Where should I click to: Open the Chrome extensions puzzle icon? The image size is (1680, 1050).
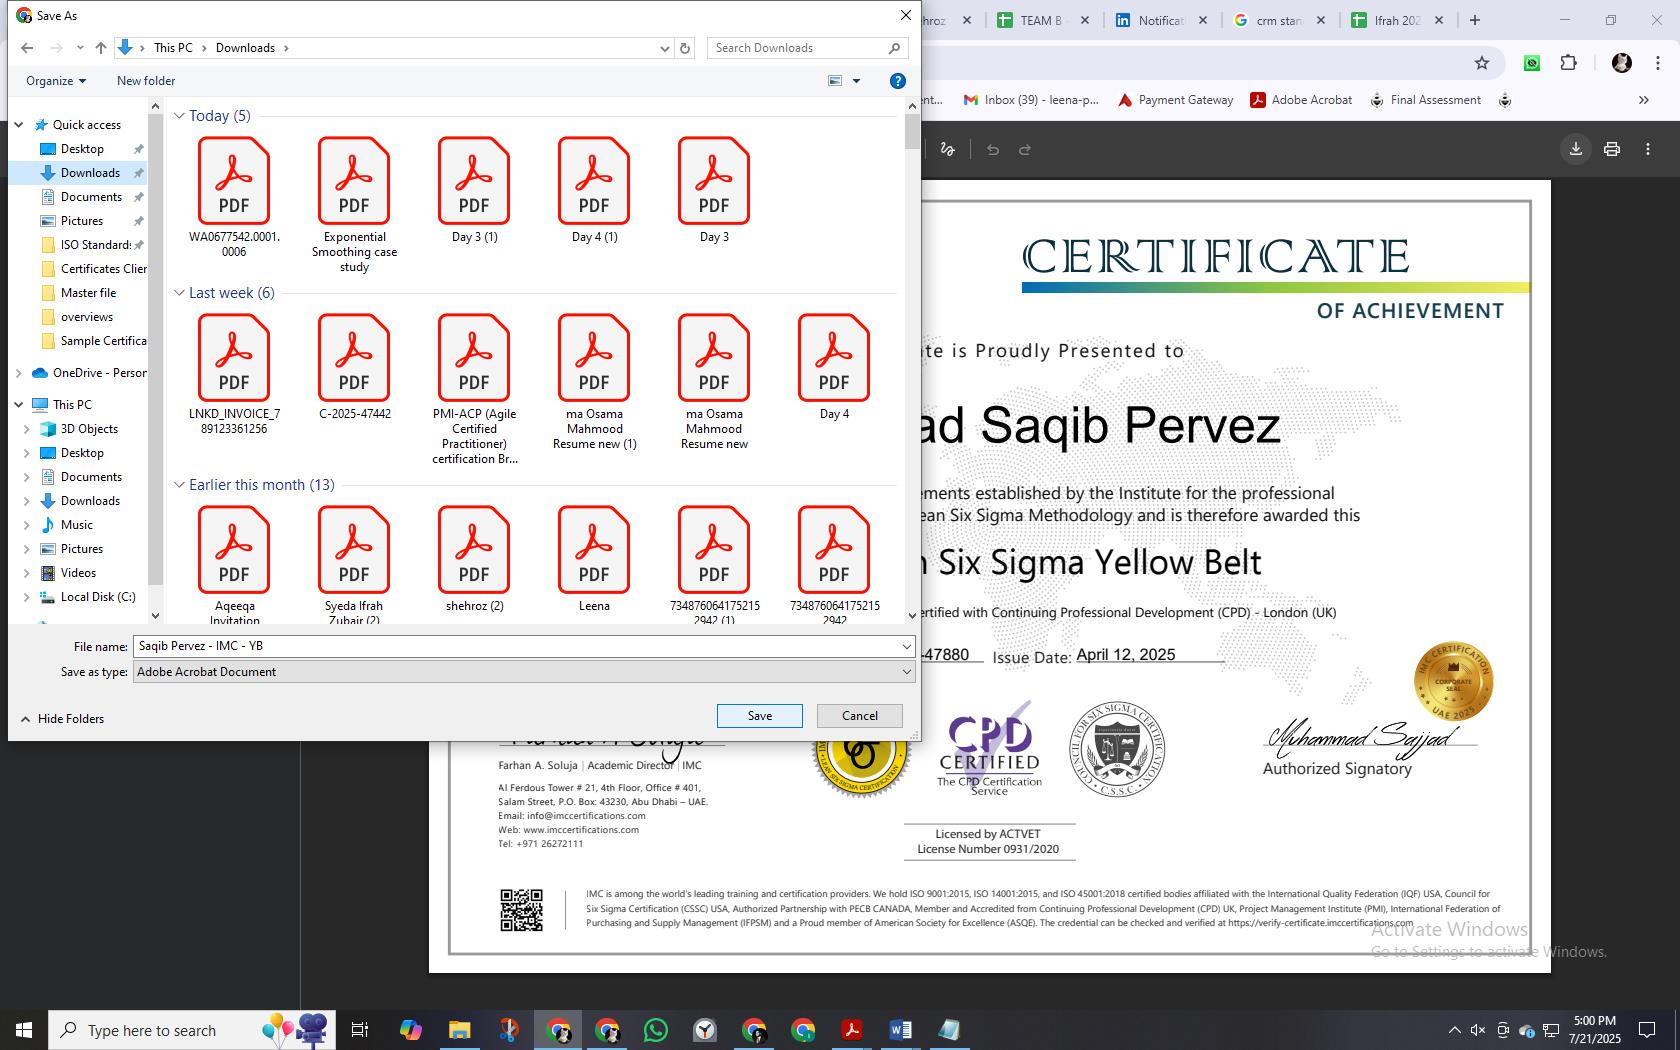point(1568,63)
